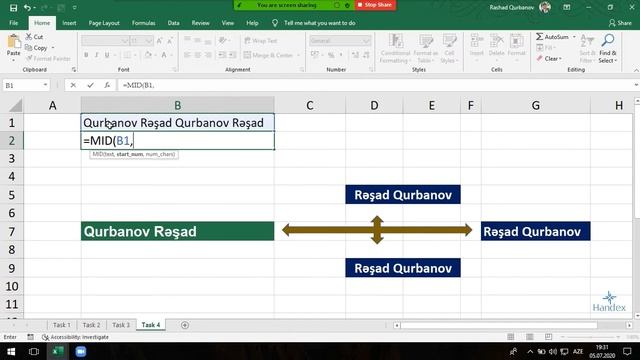This screenshot has width=640, height=360.
Task: Open the AutoSum dropdown arrow
Action: 574,37
